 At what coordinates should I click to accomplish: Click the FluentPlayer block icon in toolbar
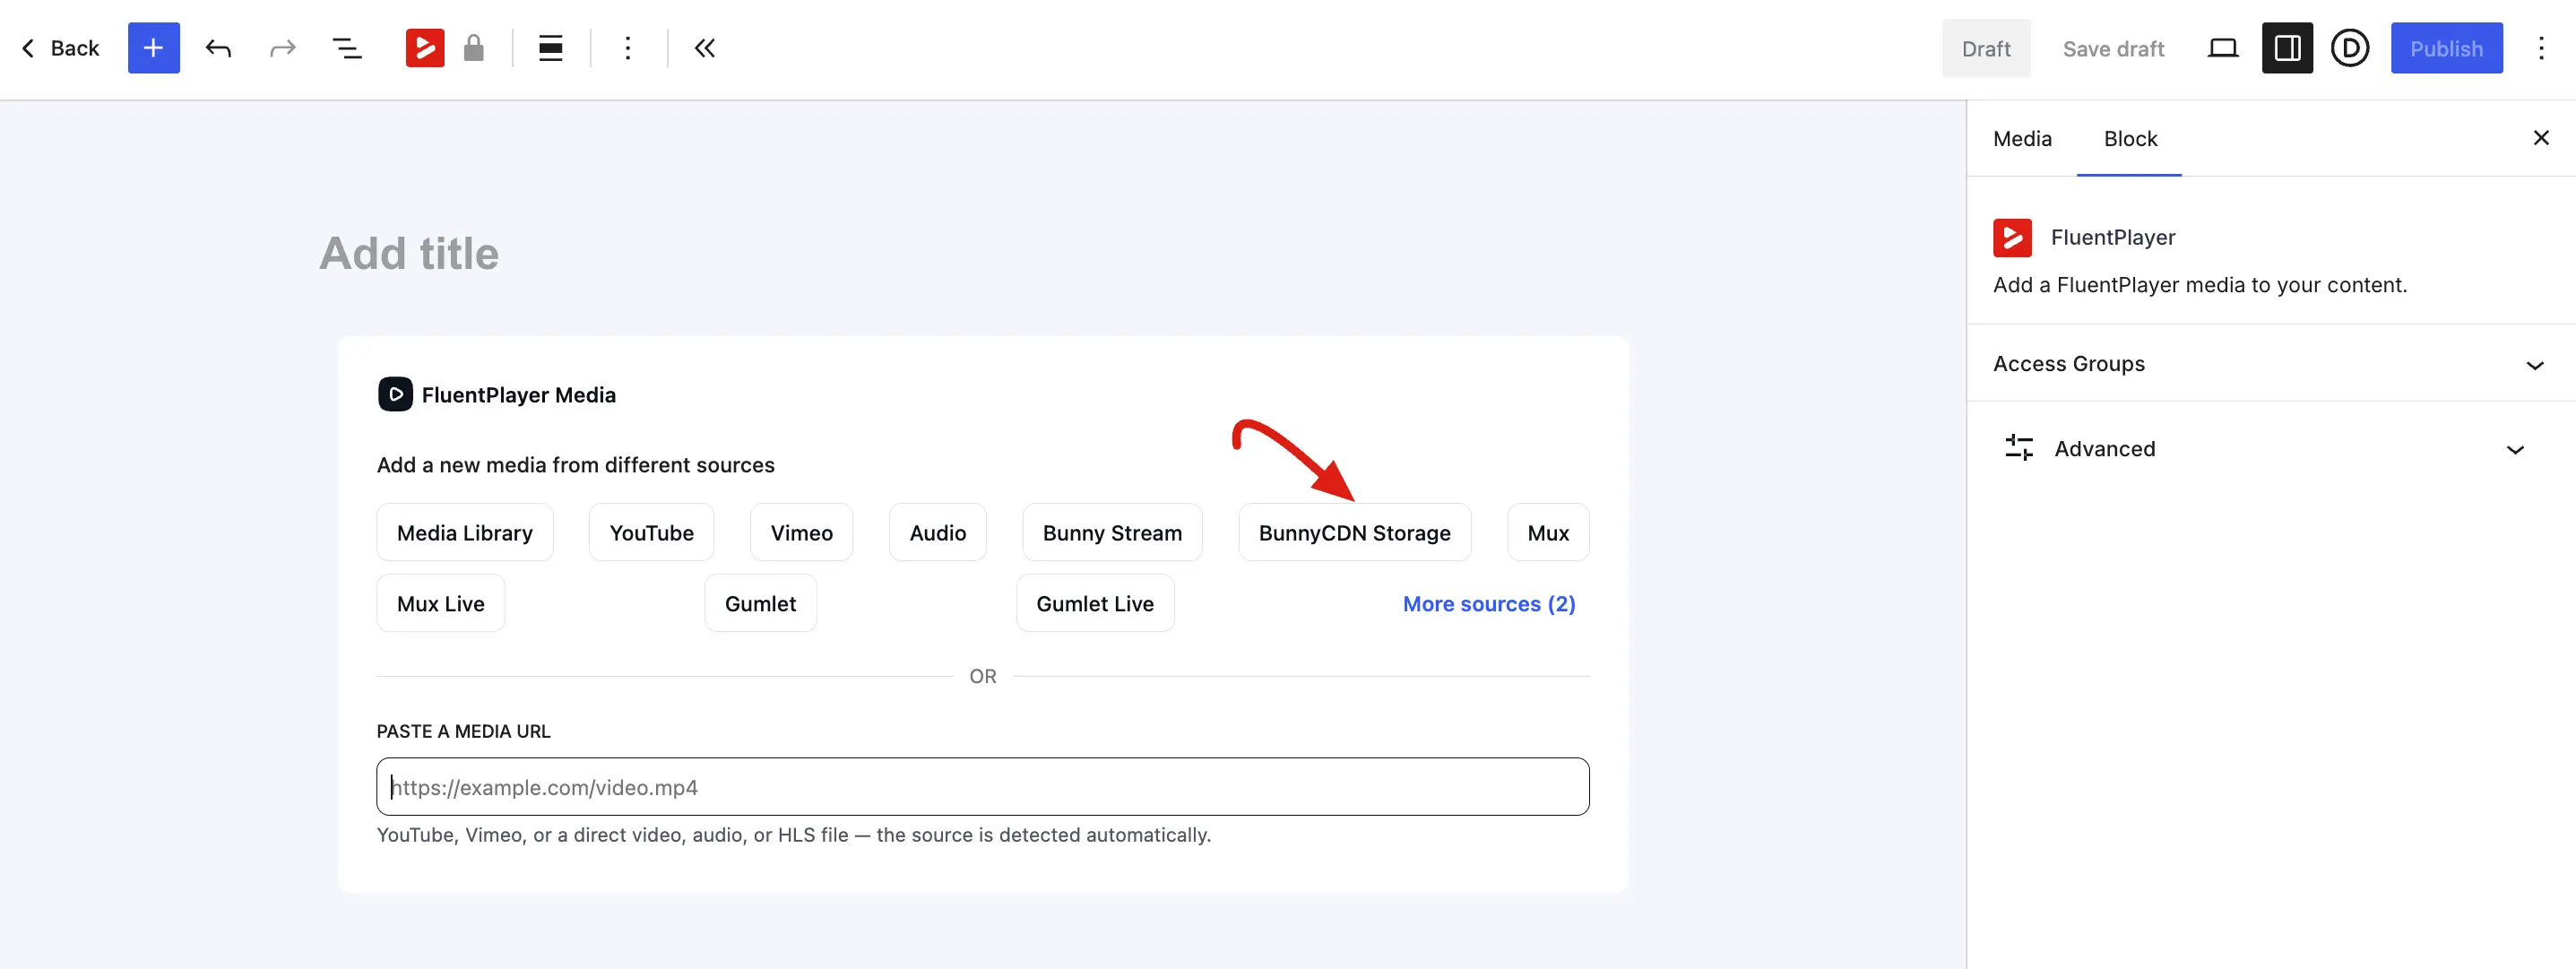point(425,48)
